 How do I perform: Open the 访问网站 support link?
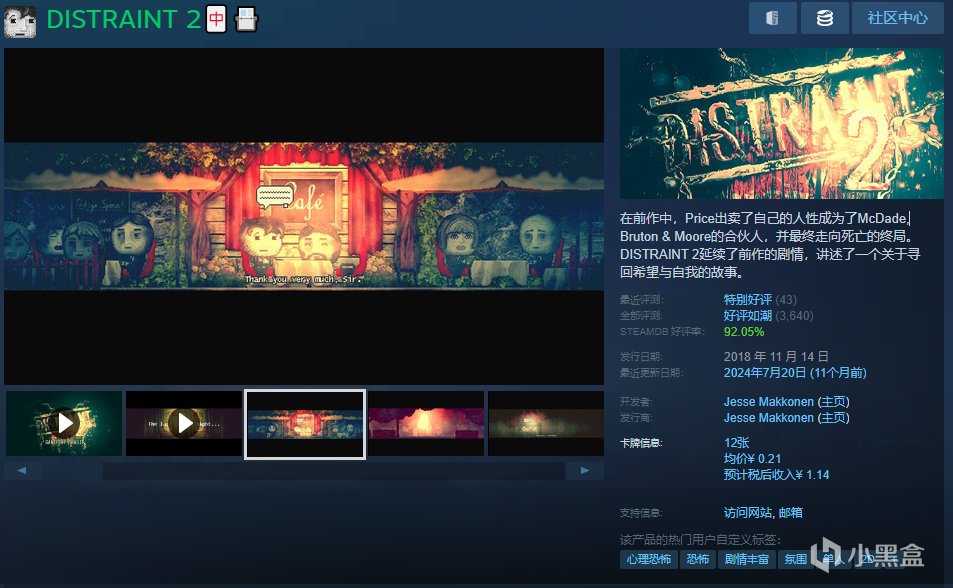748,513
